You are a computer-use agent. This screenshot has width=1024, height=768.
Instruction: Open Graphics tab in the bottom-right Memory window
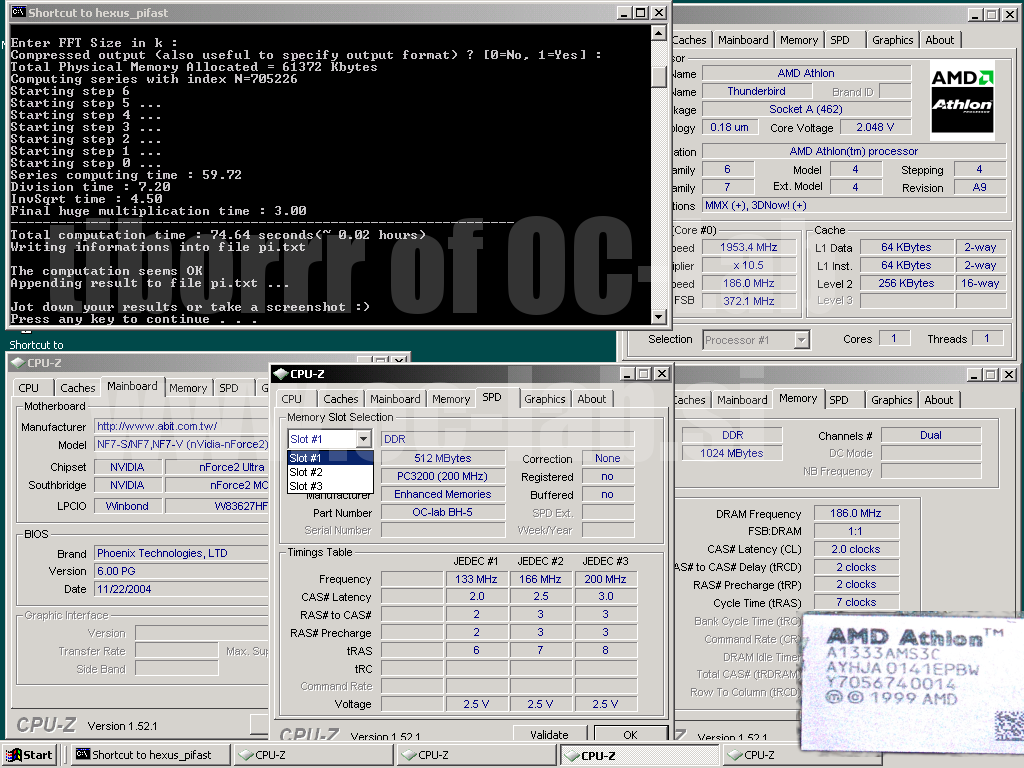pos(891,400)
